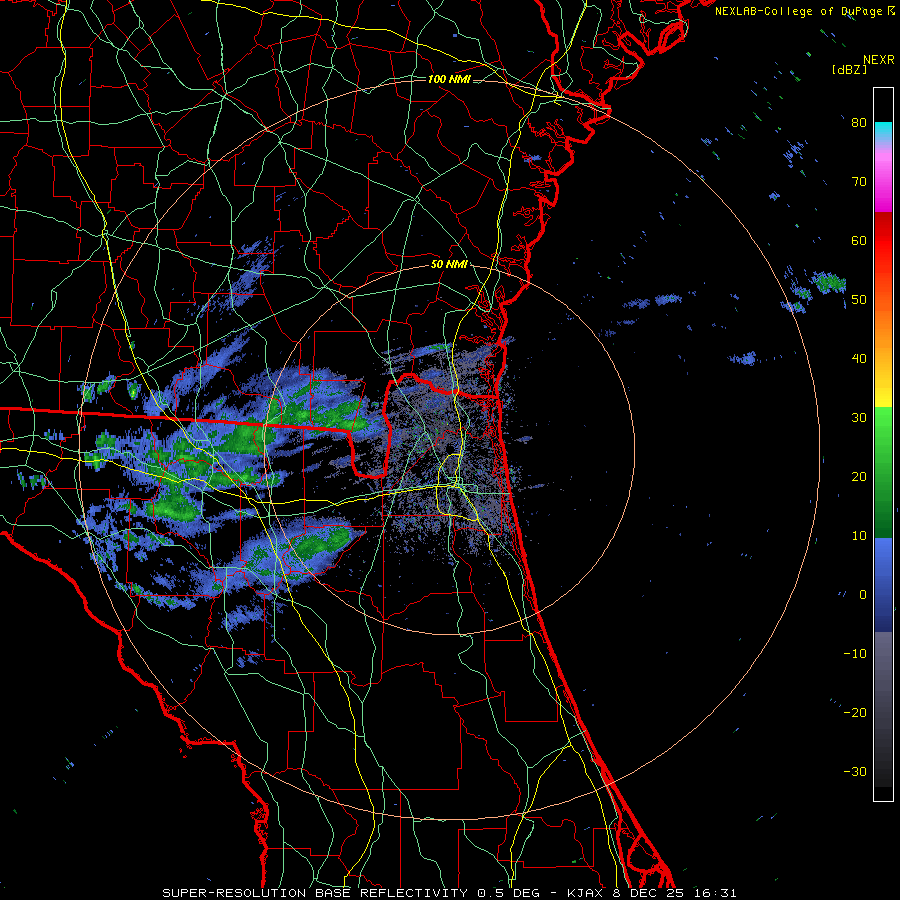Click the cyan band atop the color bar
Viewport: 900px width, 900px height.
point(883,129)
